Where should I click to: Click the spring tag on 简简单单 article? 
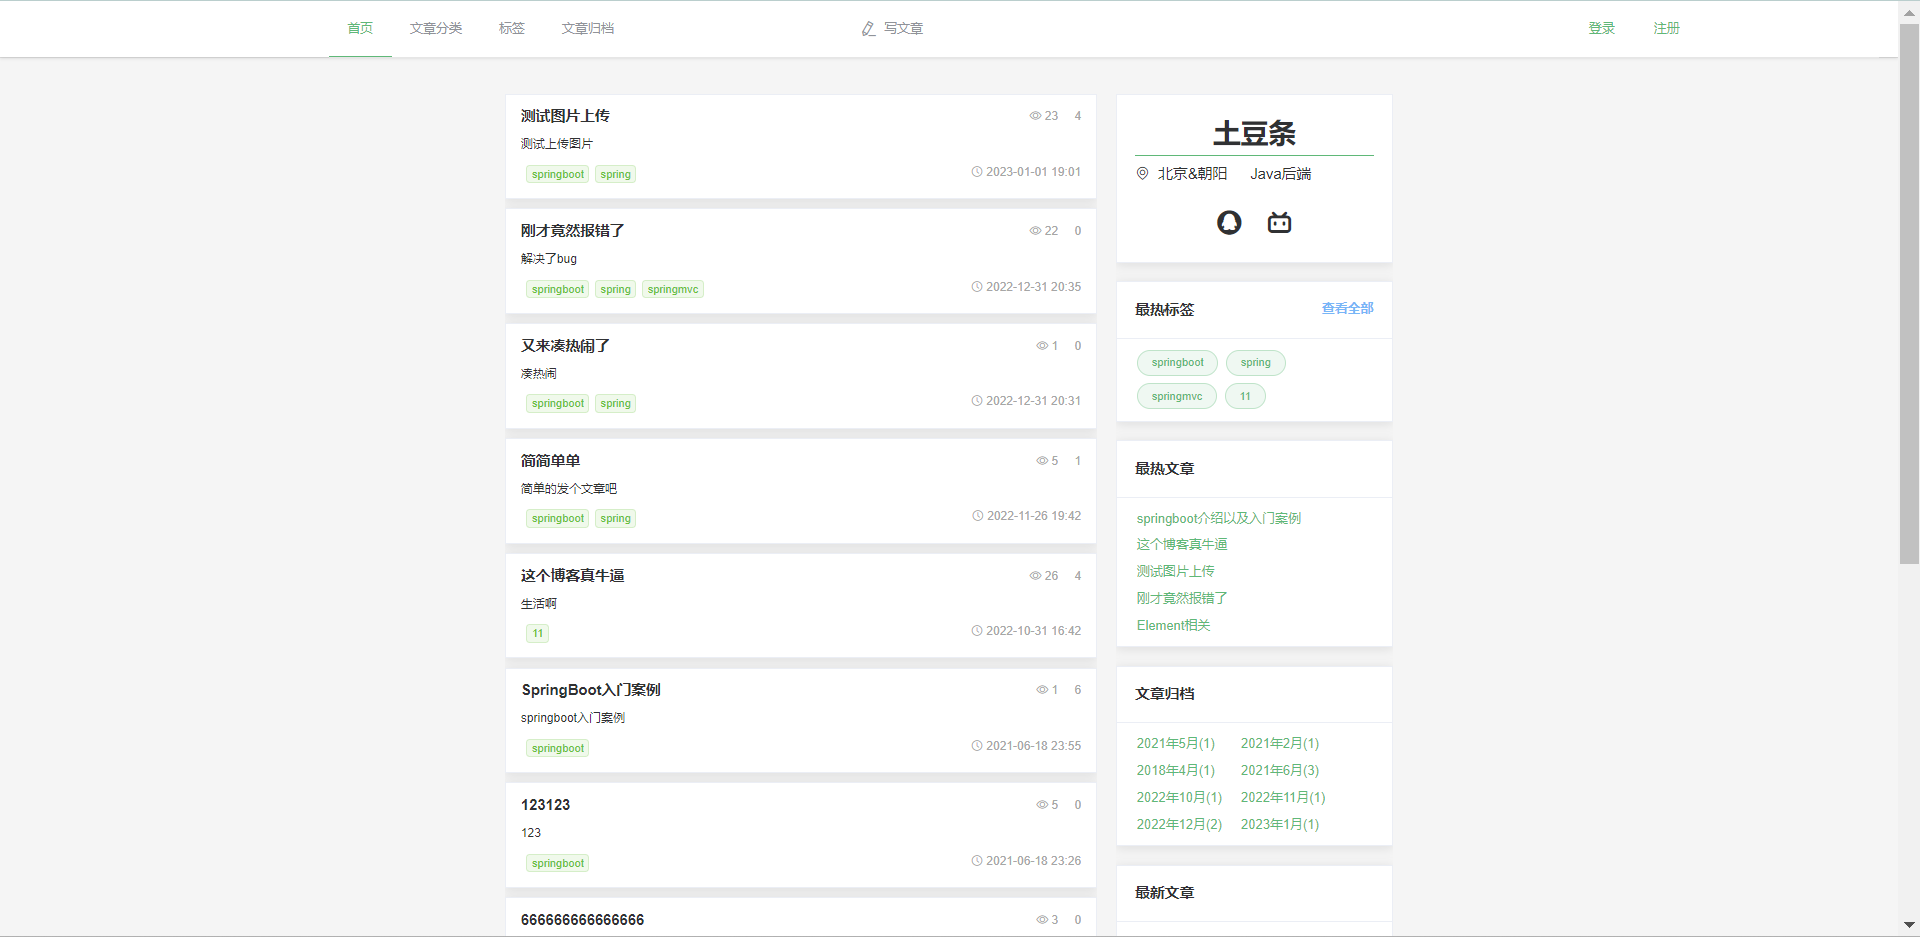[x=616, y=518]
